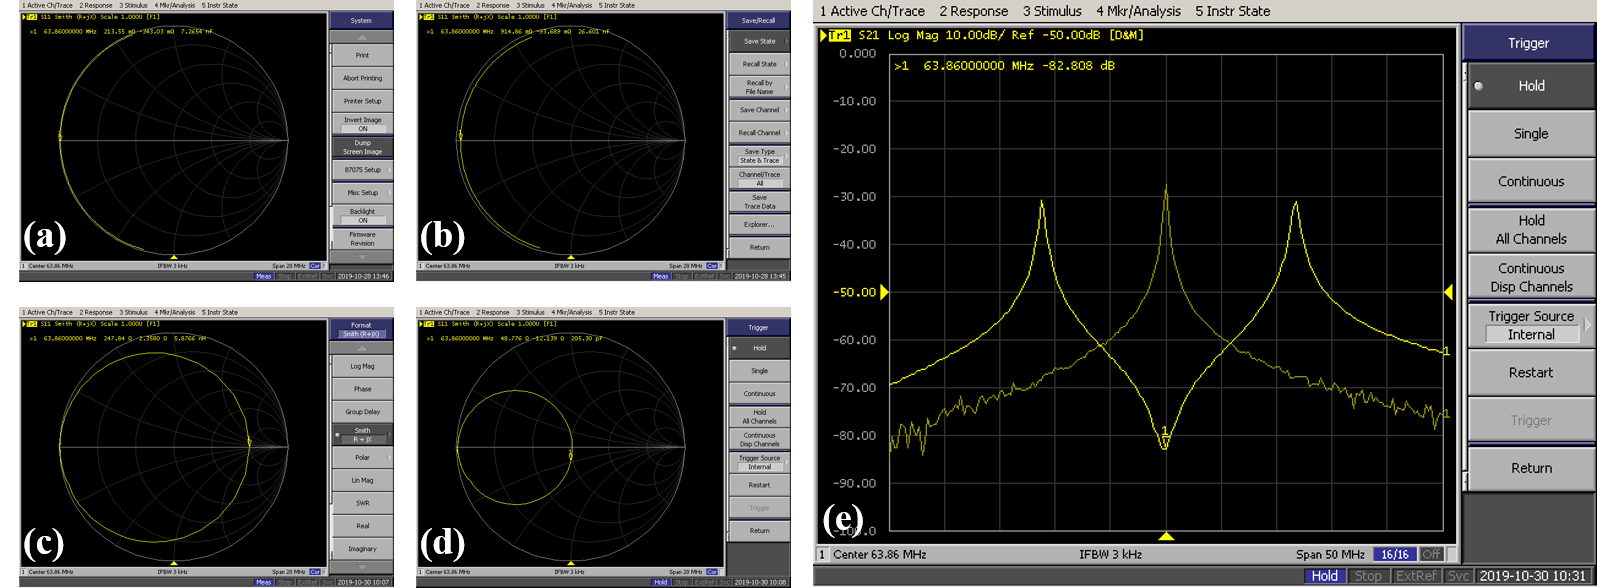Open Instr State menu above the S21 plot
This screenshot has width=1597, height=588.
pyautogui.click(x=1232, y=11)
